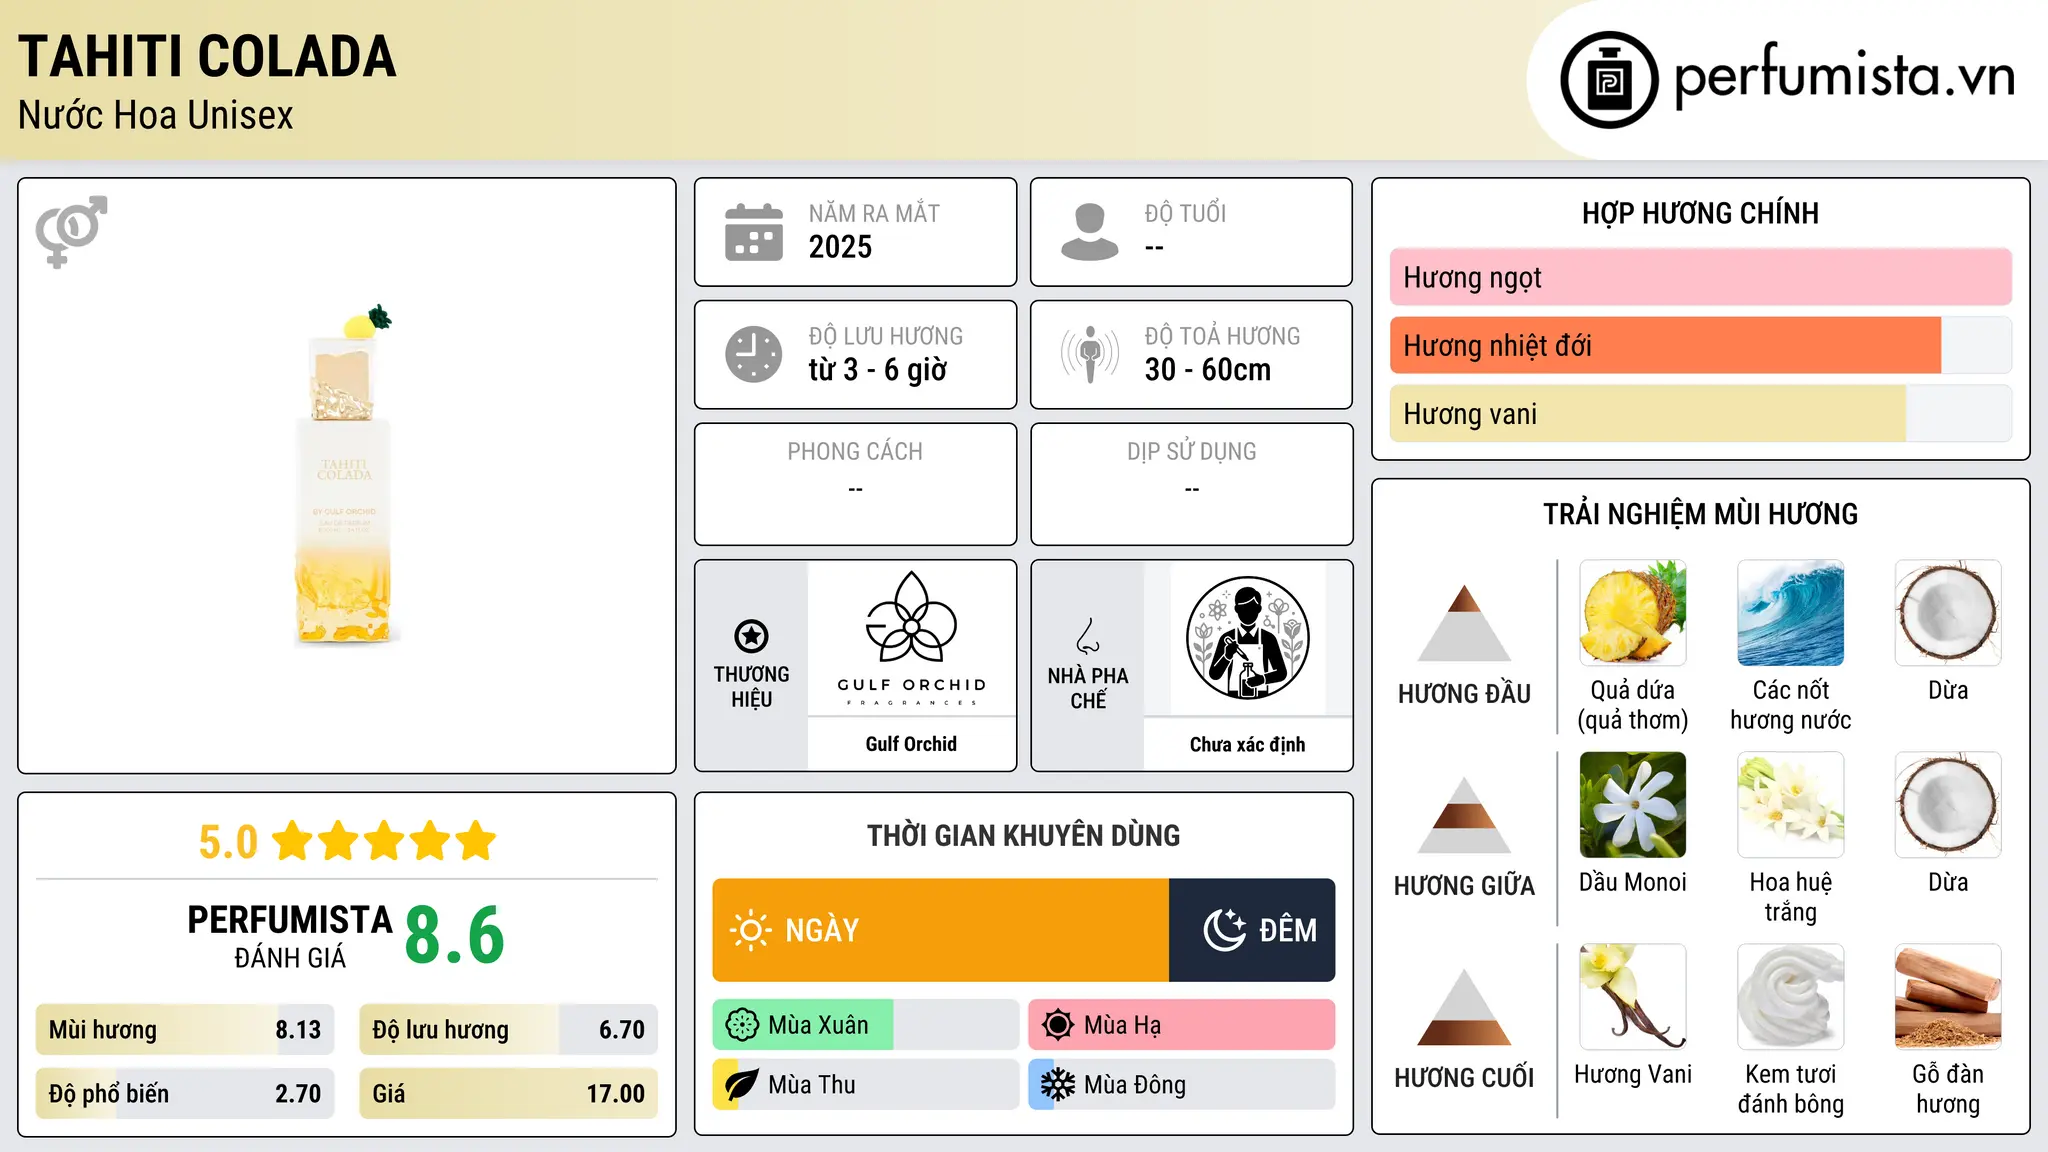
Task: Click the Hương đầu pyramid icon
Action: point(1464,623)
